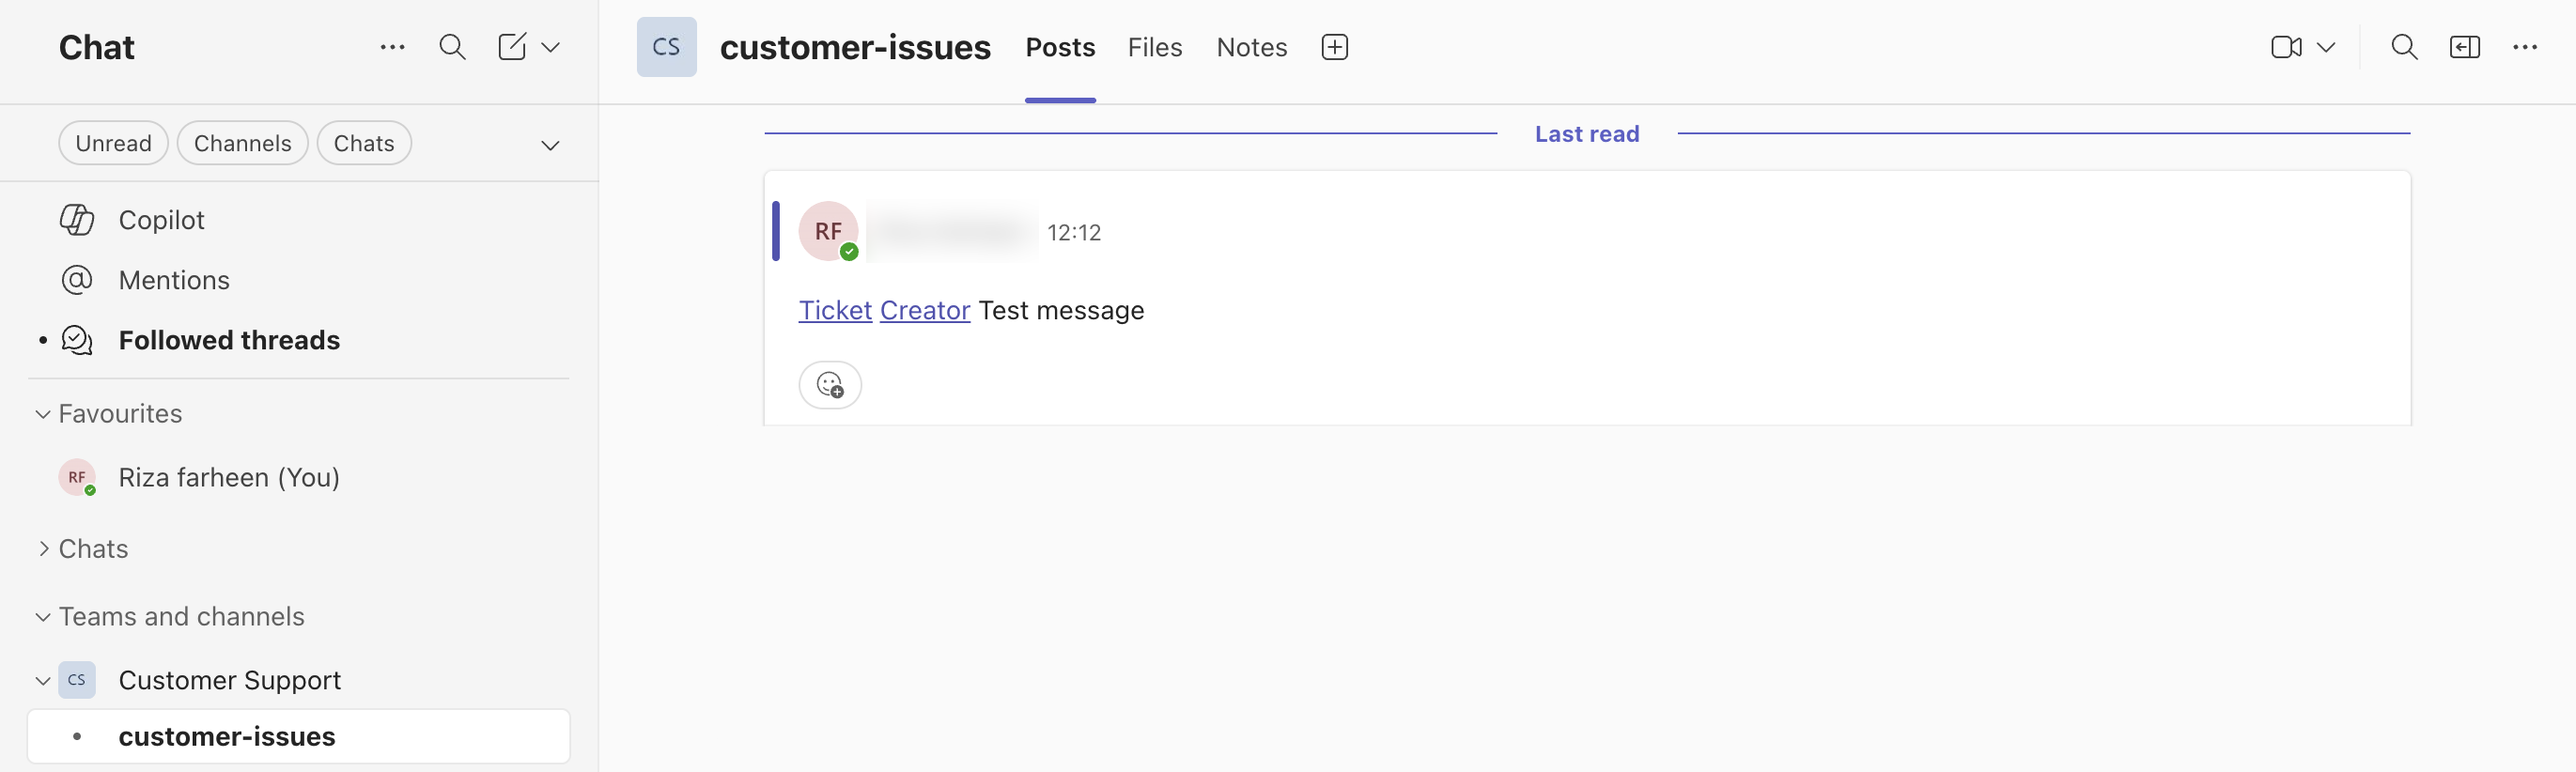
Task: Open the channel search icon
Action: point(2405,46)
